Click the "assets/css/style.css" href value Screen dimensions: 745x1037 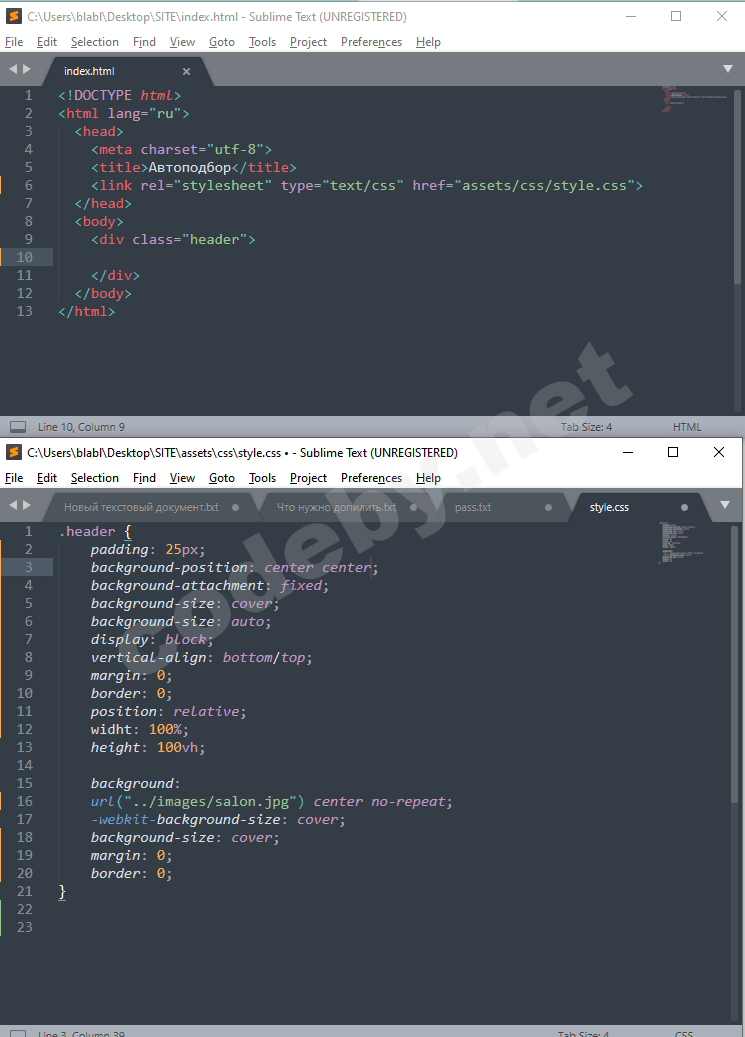tap(545, 185)
